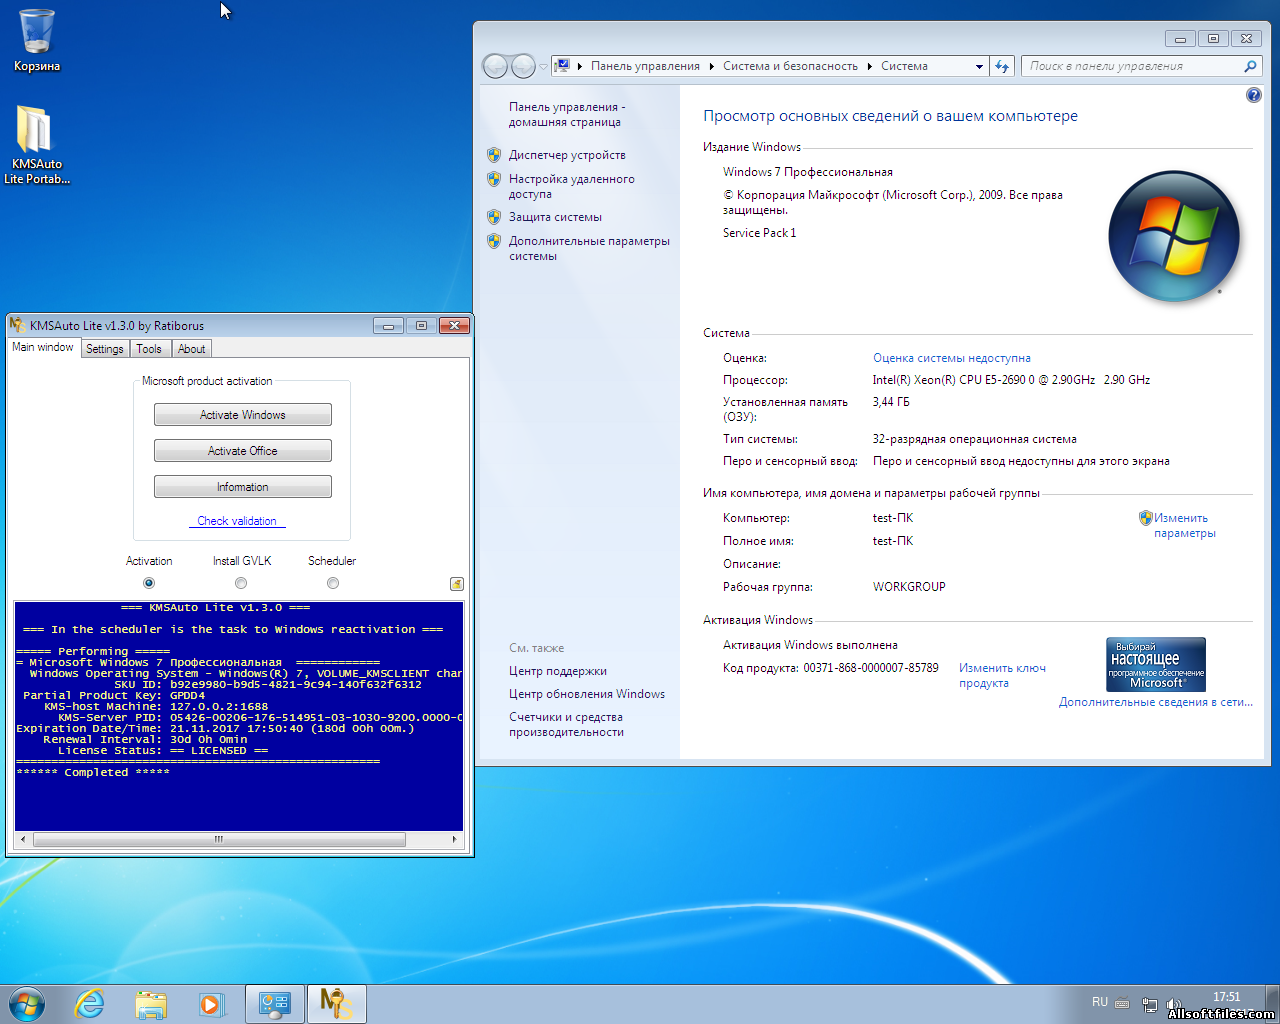Screen dimensions: 1280x1024
Task: Click the Information button
Action: (x=243, y=487)
